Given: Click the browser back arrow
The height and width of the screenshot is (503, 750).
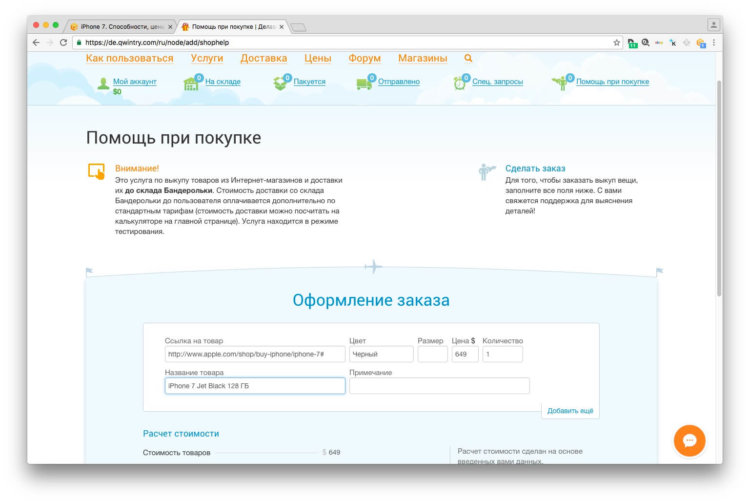Looking at the screenshot, I should [36, 43].
